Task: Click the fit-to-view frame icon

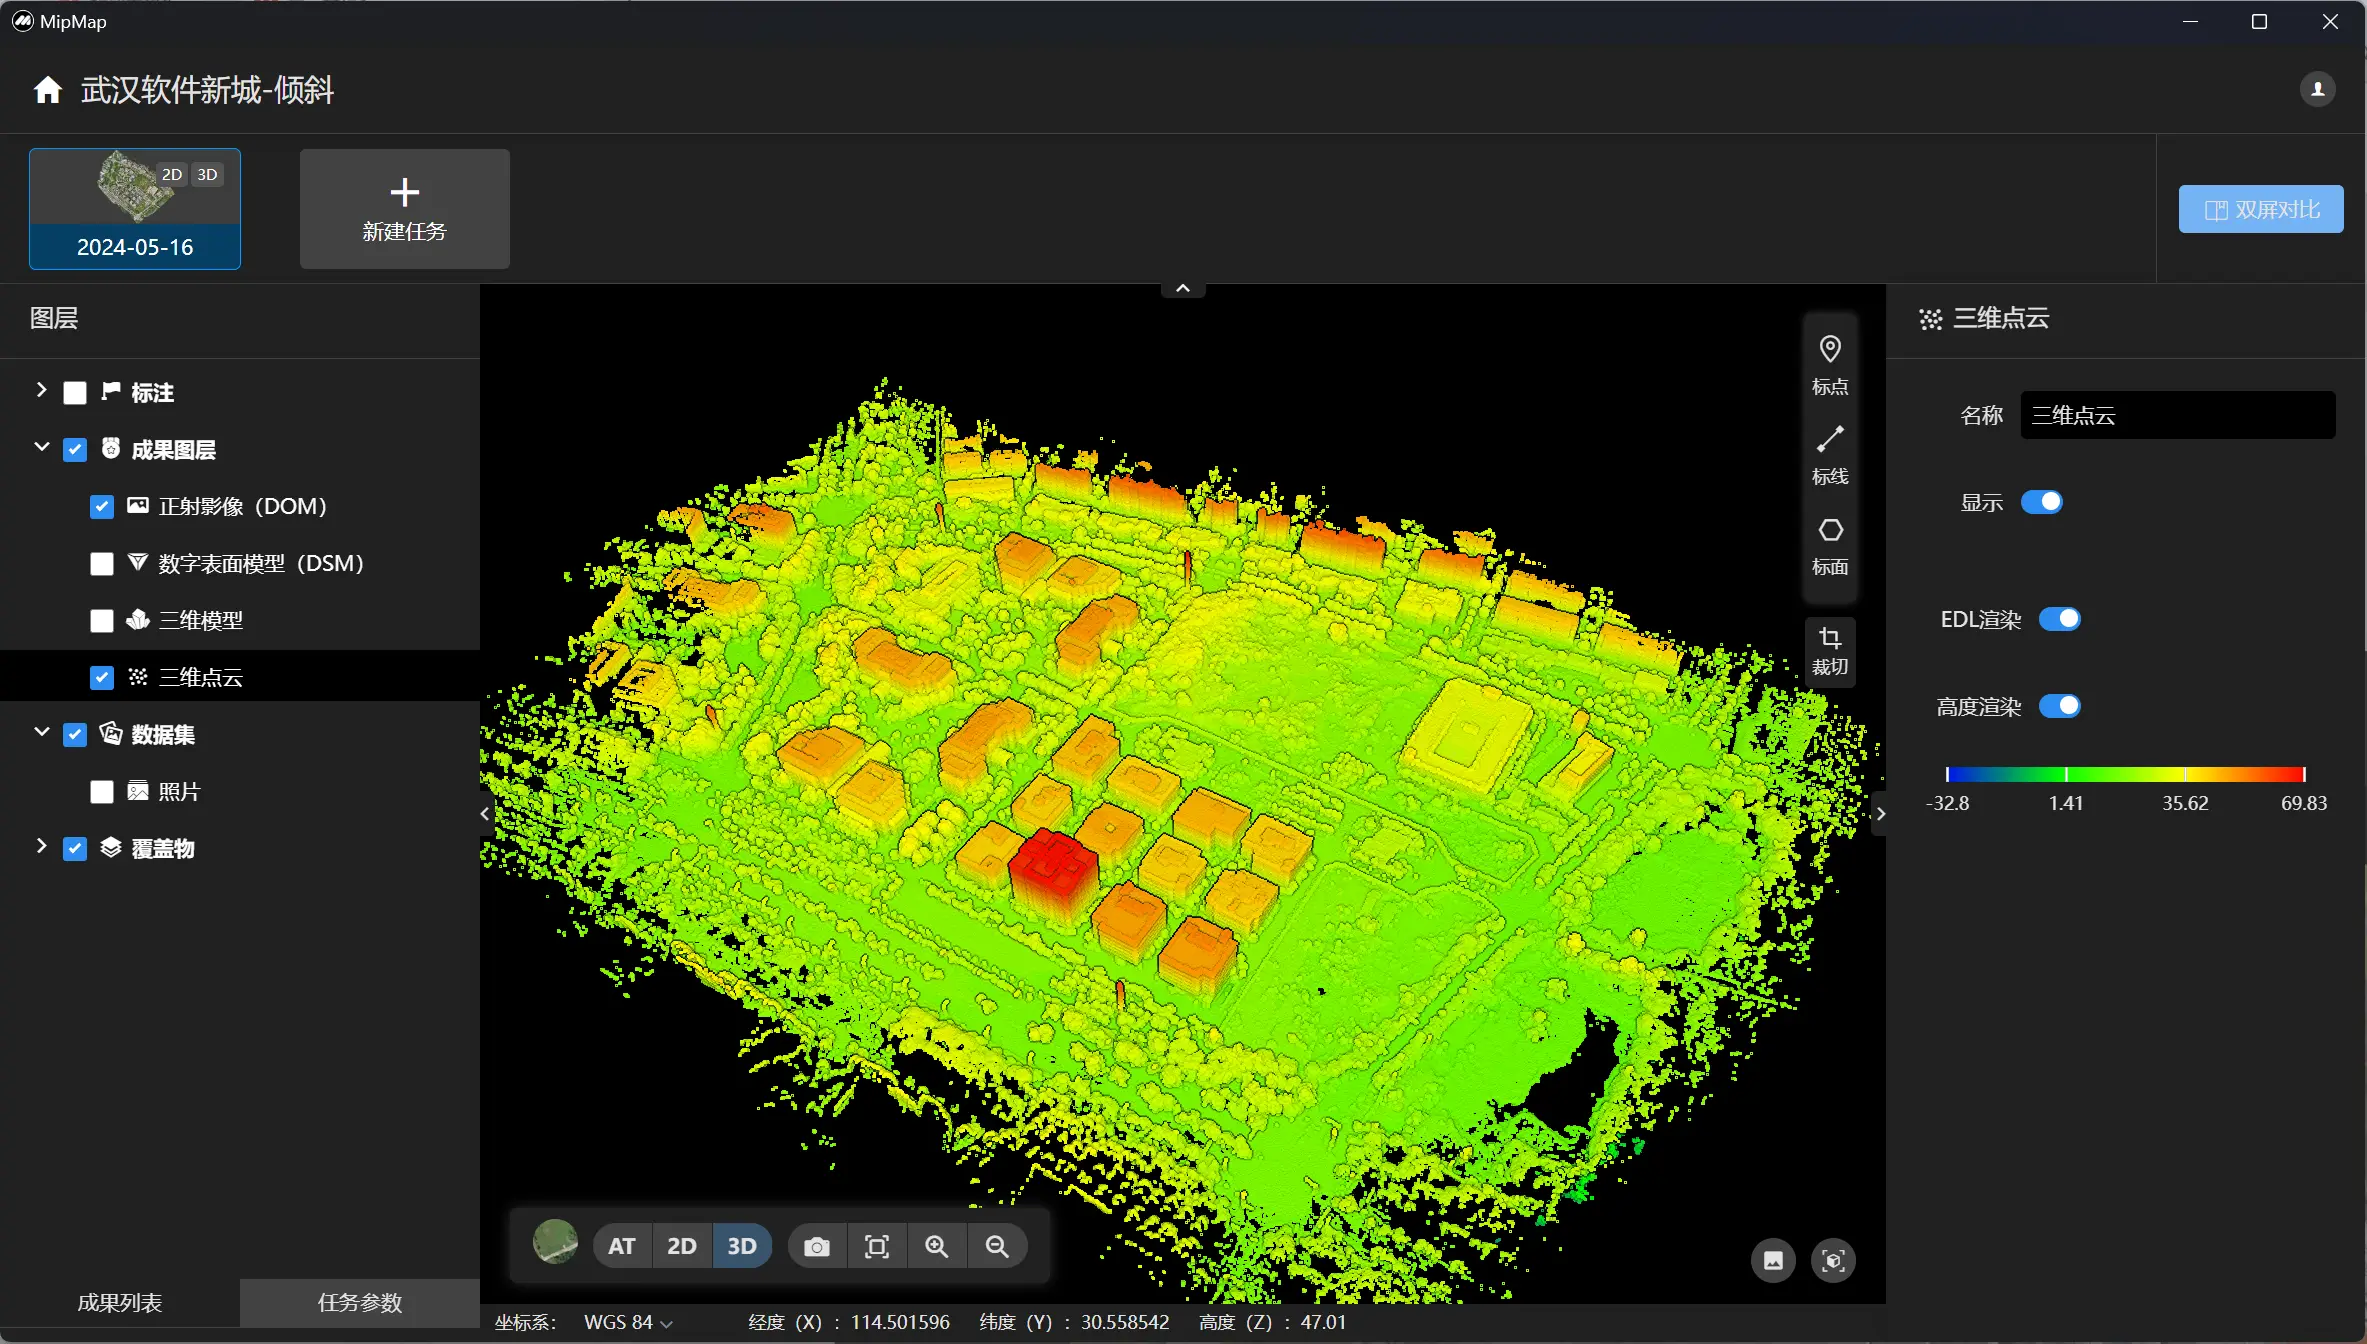Action: tap(877, 1247)
